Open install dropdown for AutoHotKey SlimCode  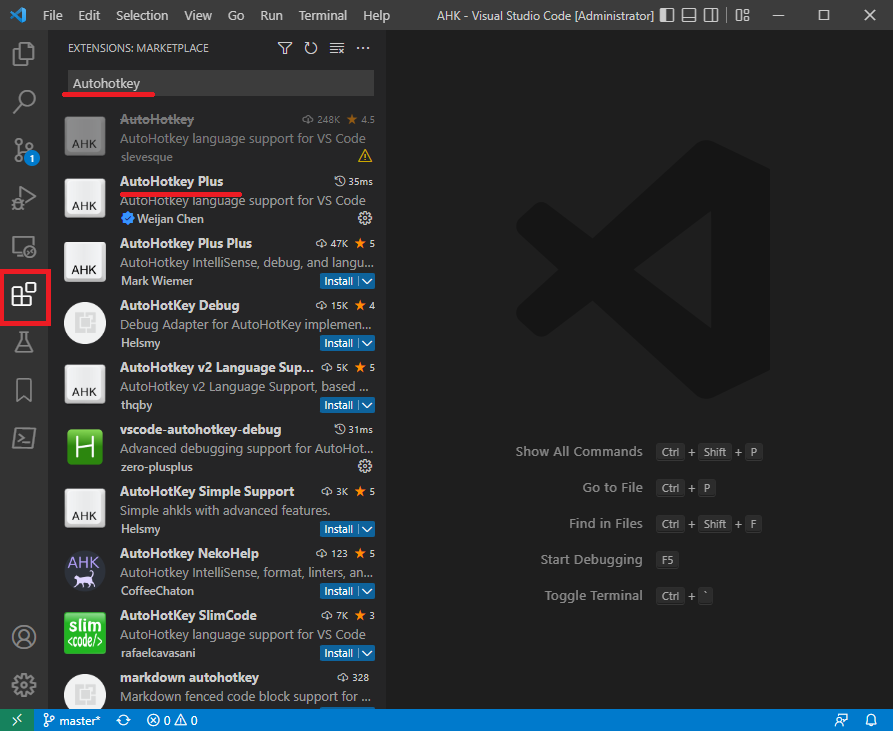(367, 654)
